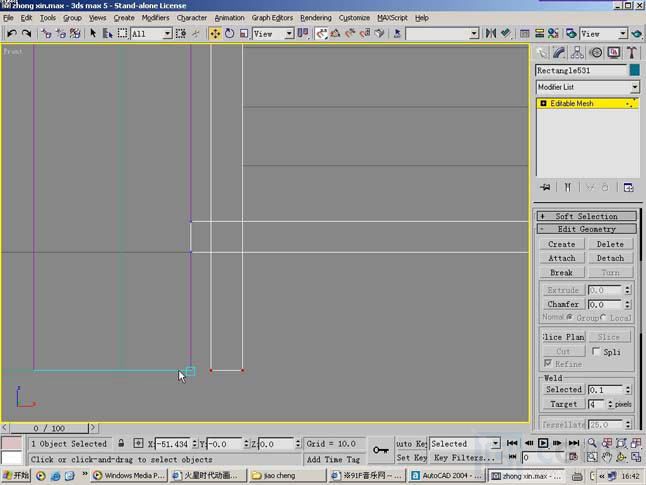Click the object color swatch beside Rectangle531
The image size is (646, 485).
tap(634, 70)
